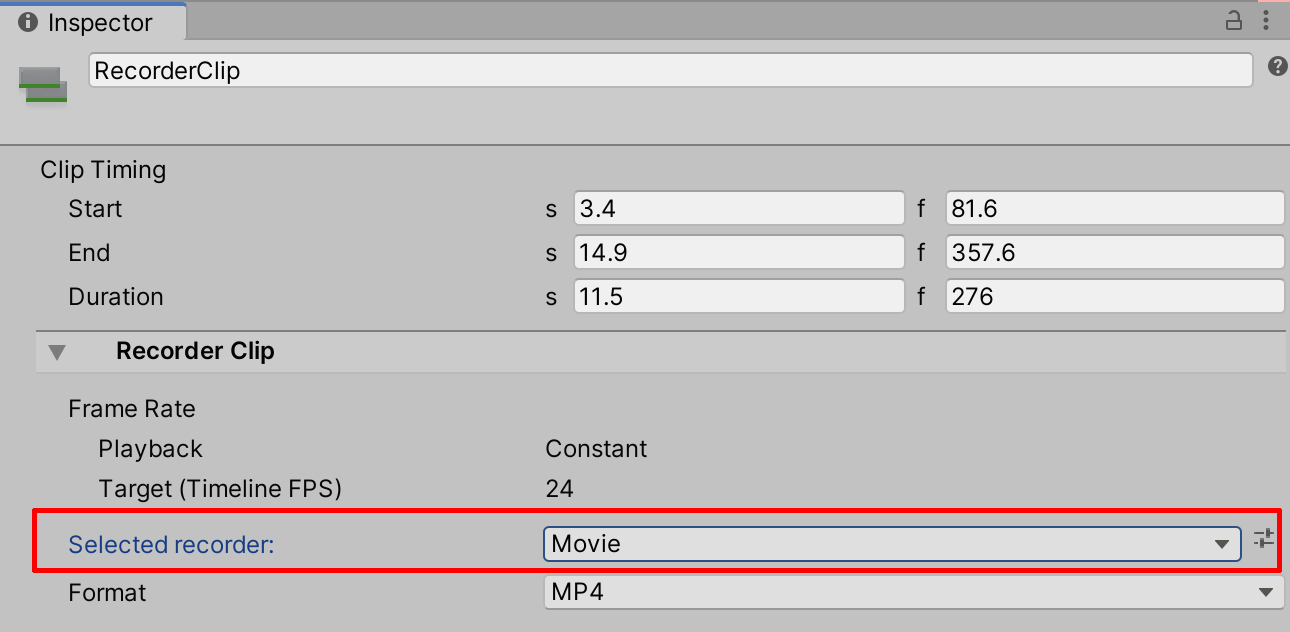Click the Duration seconds field
The image size is (1290, 632).
pos(739,297)
